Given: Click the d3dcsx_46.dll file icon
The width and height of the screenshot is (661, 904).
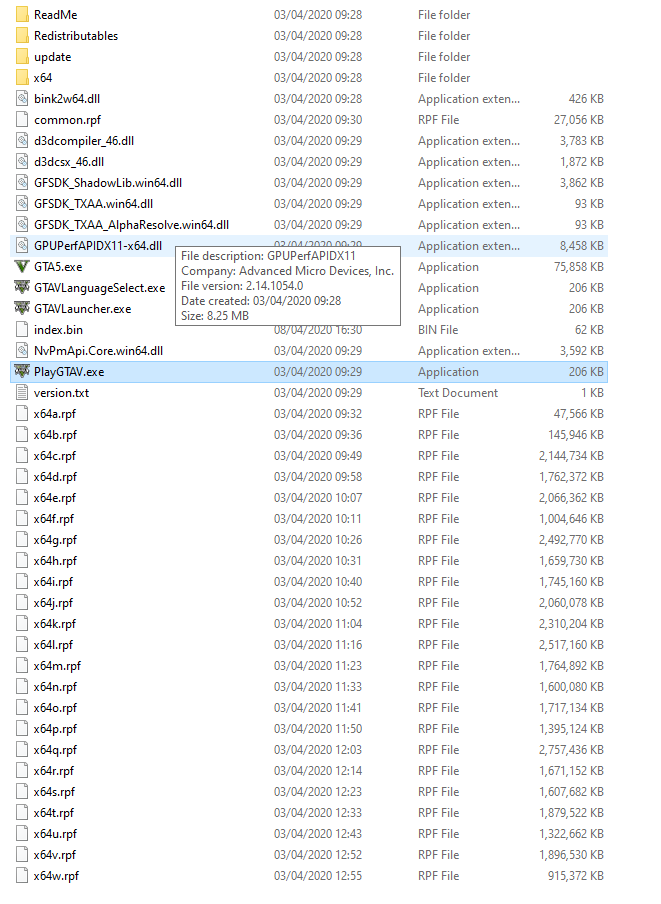Looking at the screenshot, I should pyautogui.click(x=22, y=162).
